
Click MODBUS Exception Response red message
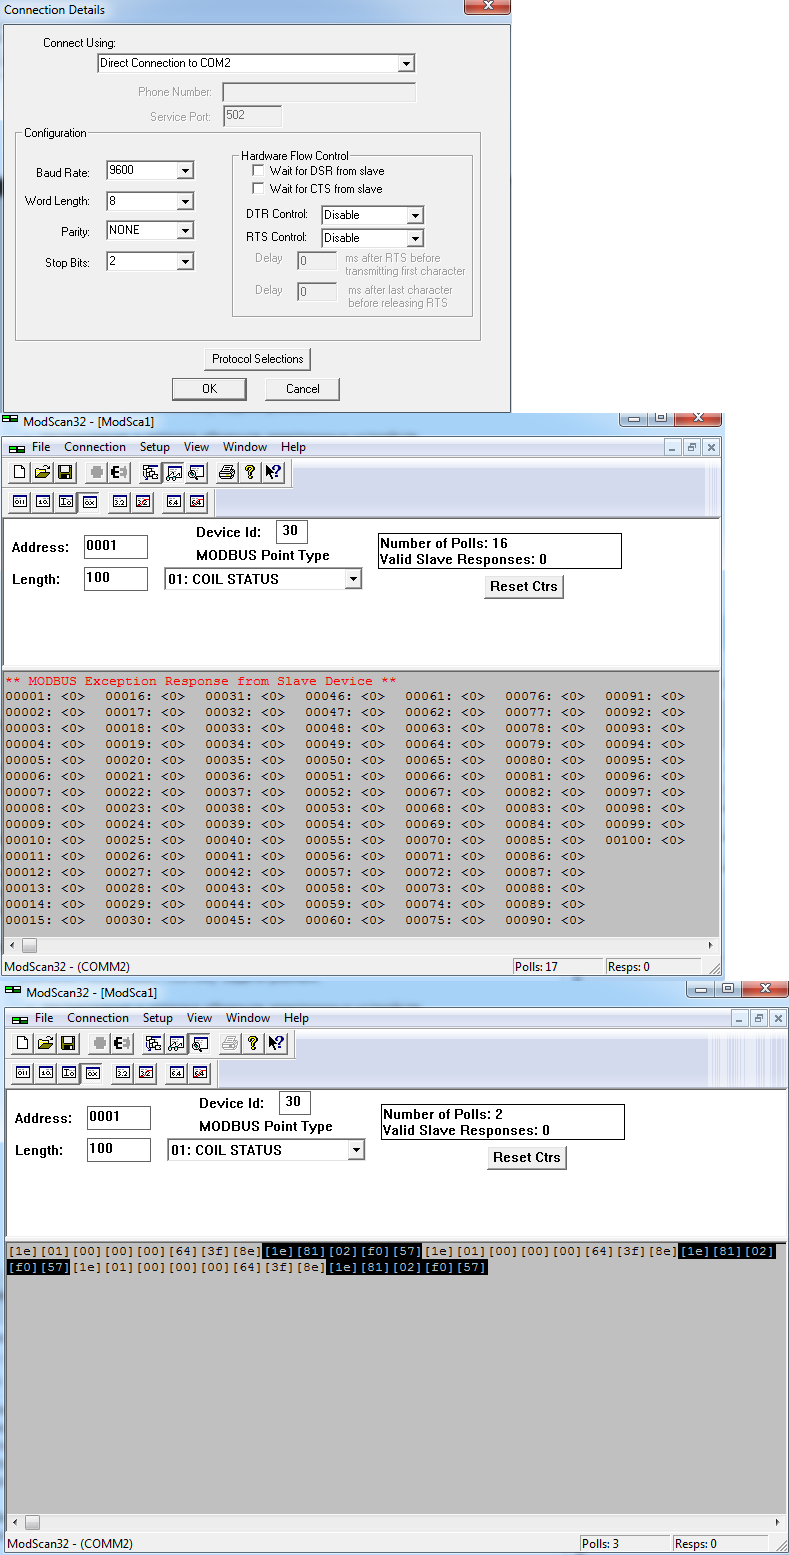201,681
